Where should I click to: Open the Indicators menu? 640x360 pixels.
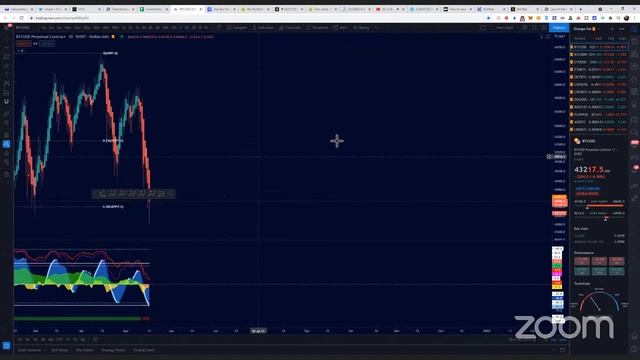(263, 27)
